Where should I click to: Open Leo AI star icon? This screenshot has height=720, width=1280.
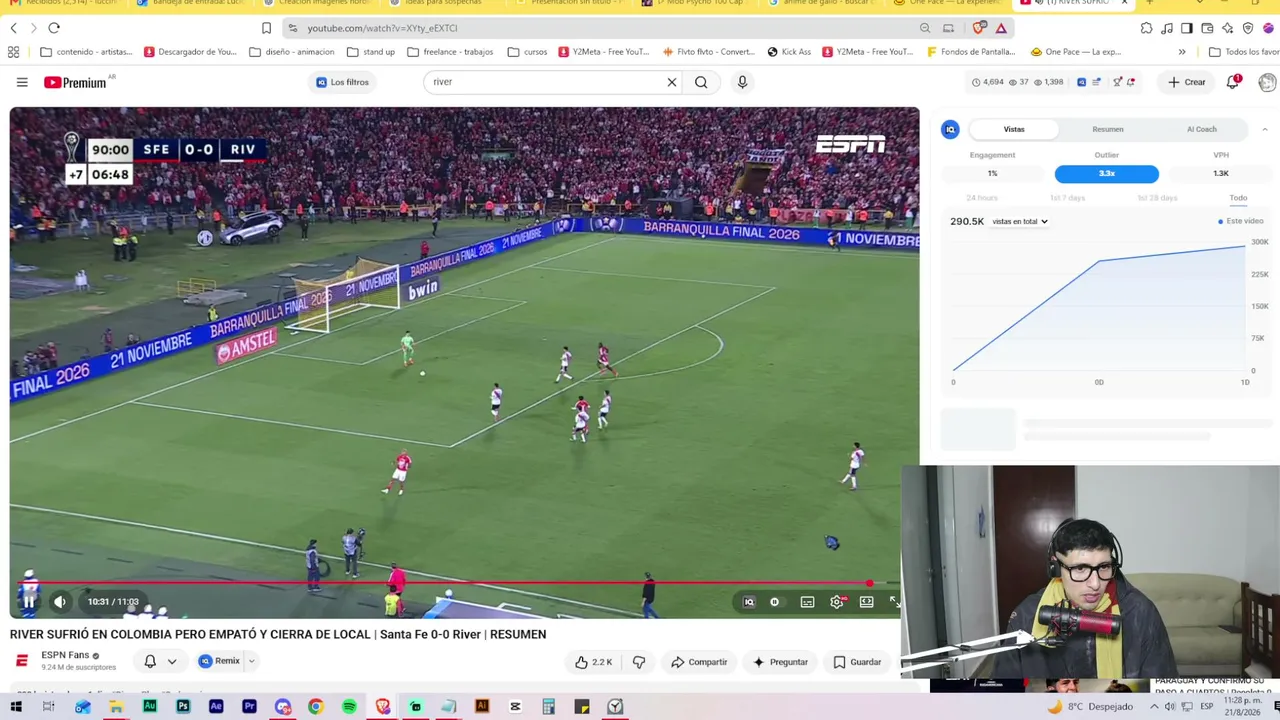[1227, 28]
